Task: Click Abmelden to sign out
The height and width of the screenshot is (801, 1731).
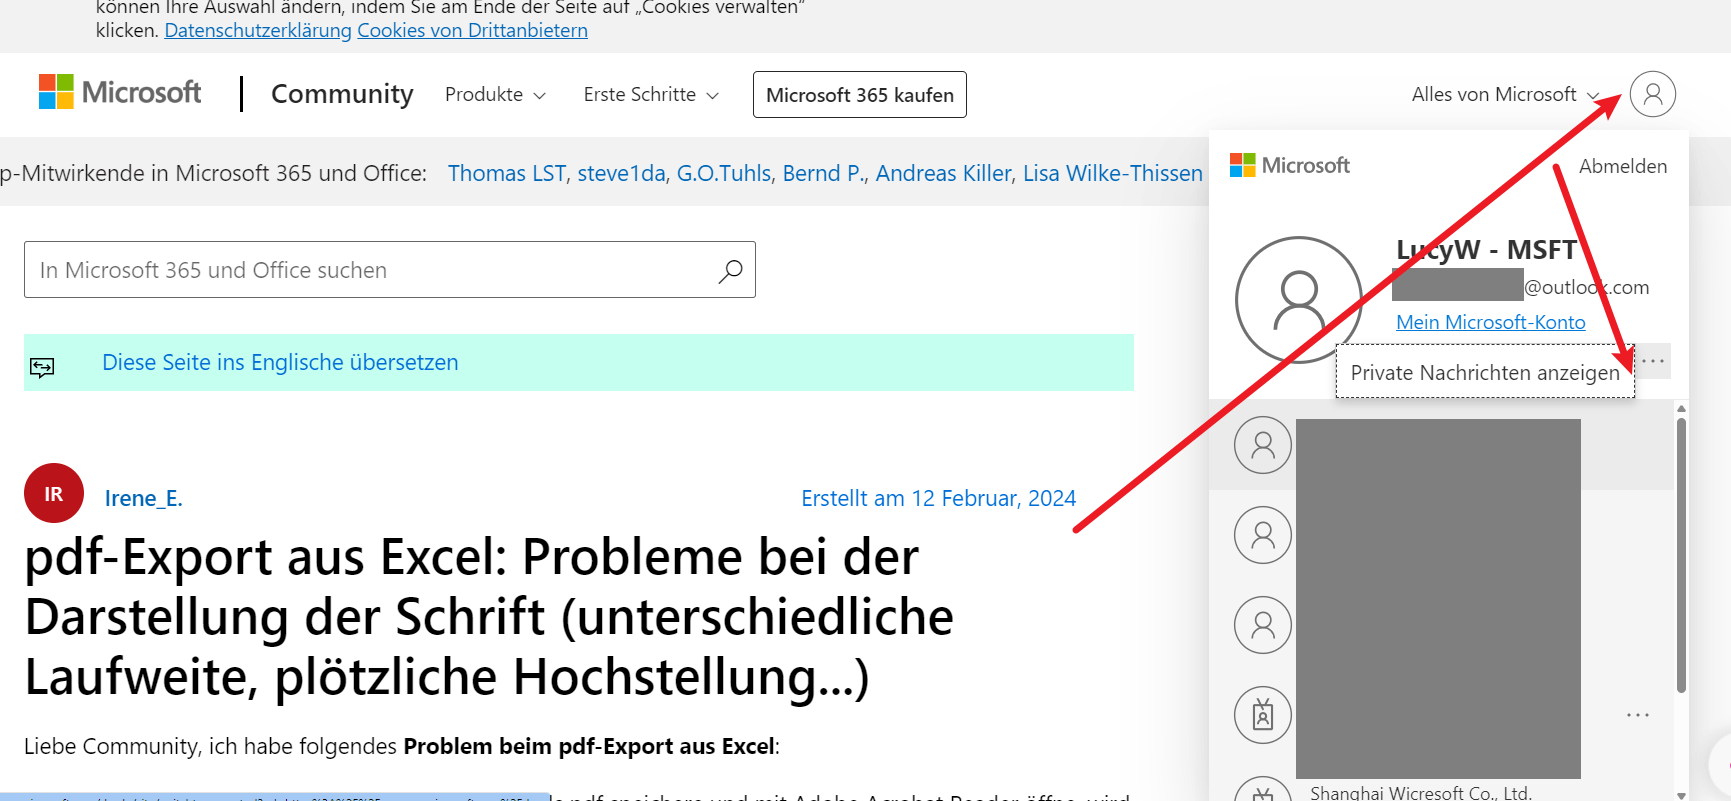Action: pyautogui.click(x=1623, y=166)
